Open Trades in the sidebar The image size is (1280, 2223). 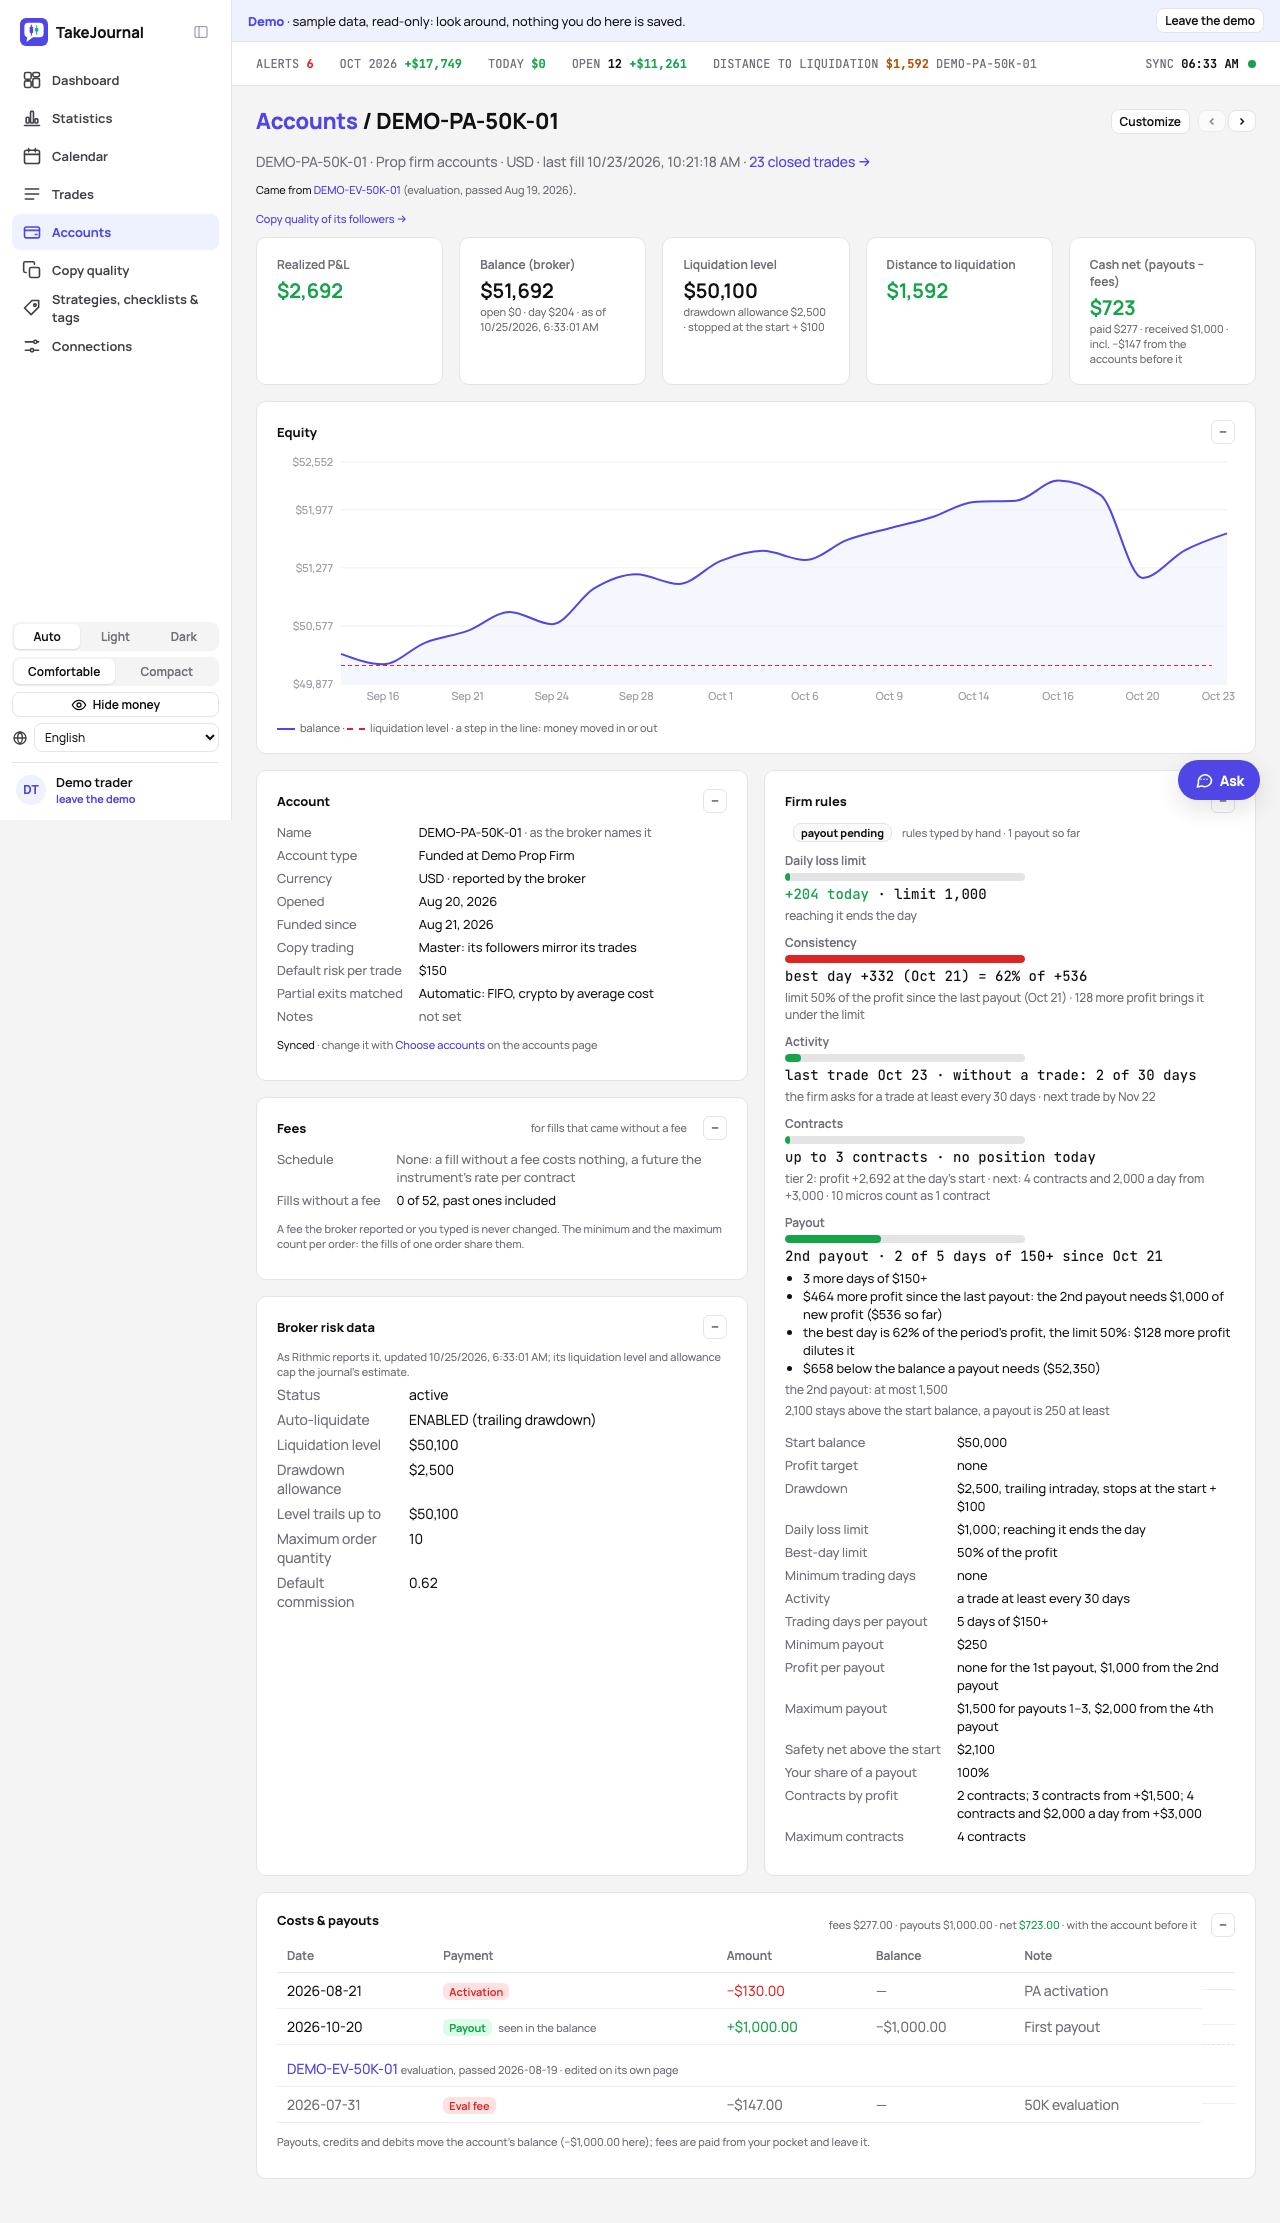[x=115, y=194]
